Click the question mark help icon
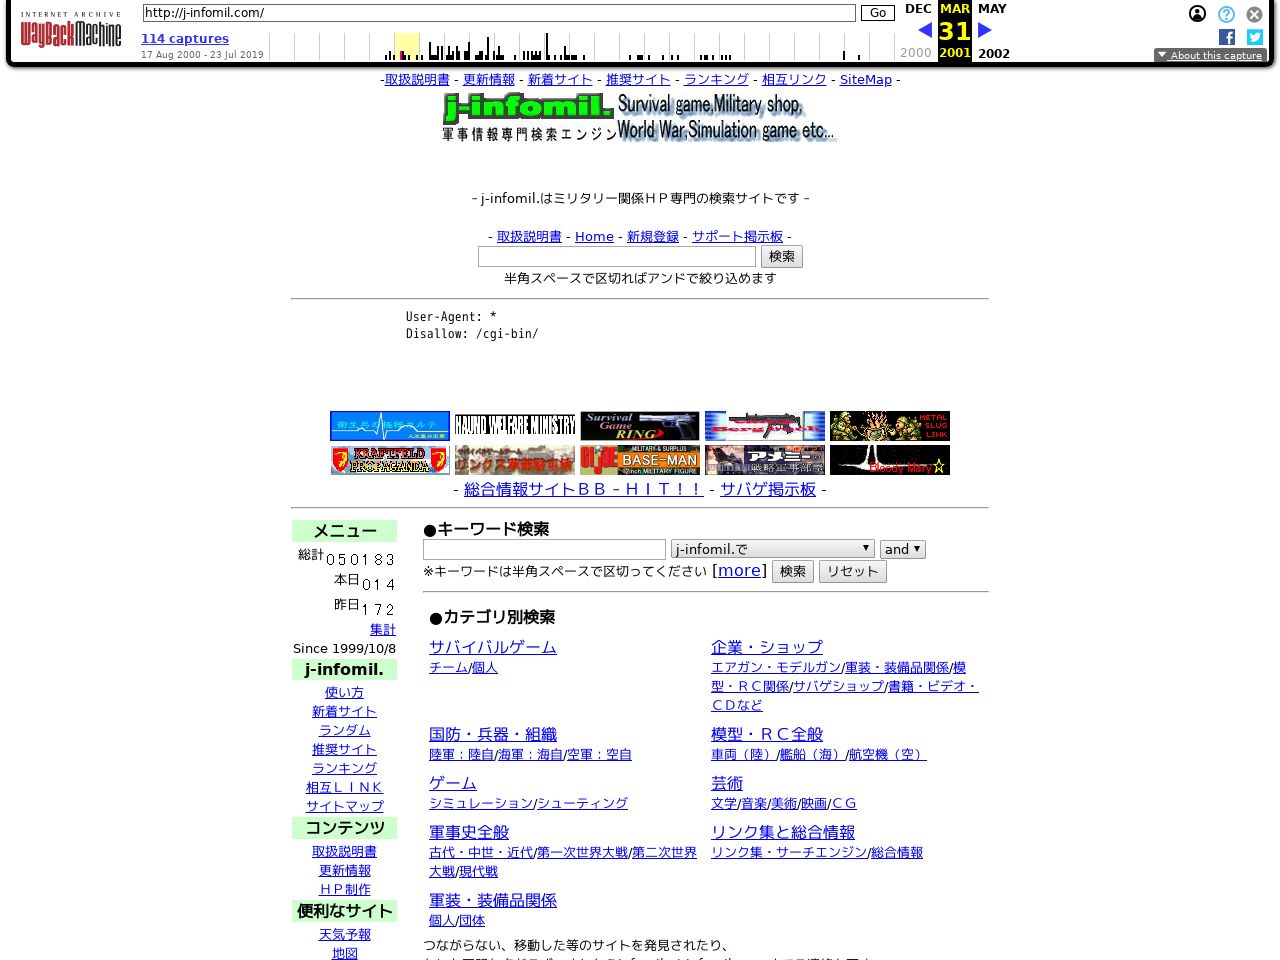 click(1226, 14)
